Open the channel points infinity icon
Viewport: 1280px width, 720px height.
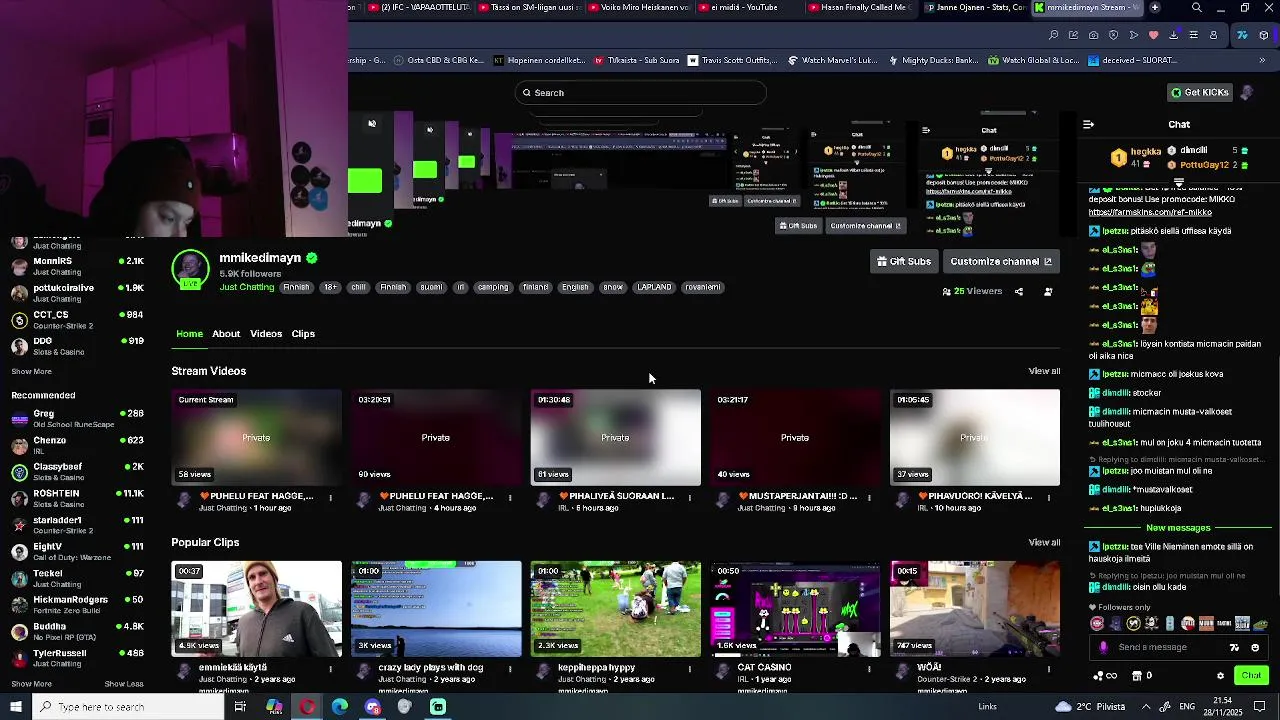click(x=1105, y=676)
